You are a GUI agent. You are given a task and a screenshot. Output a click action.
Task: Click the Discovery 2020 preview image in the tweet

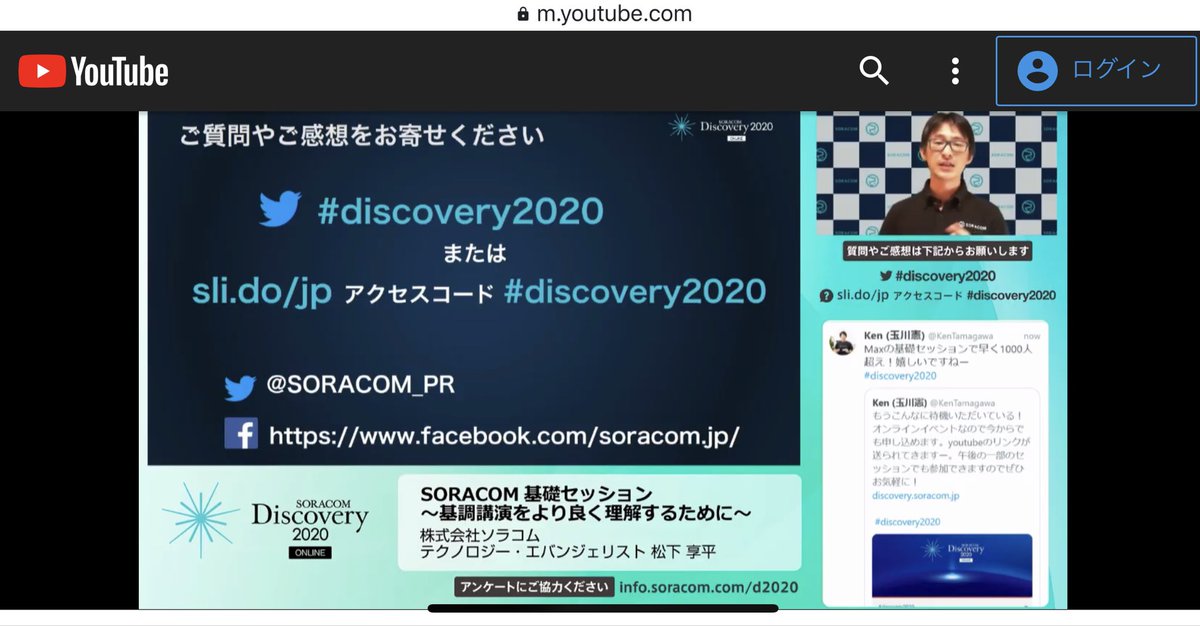[x=952, y=566]
